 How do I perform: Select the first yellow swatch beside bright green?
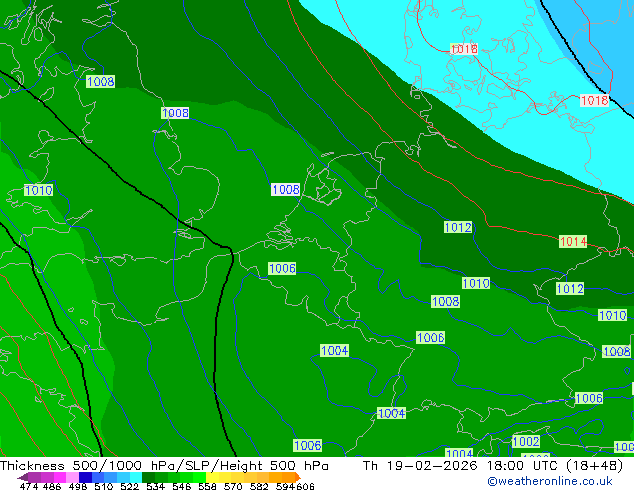pyautogui.click(x=212, y=477)
